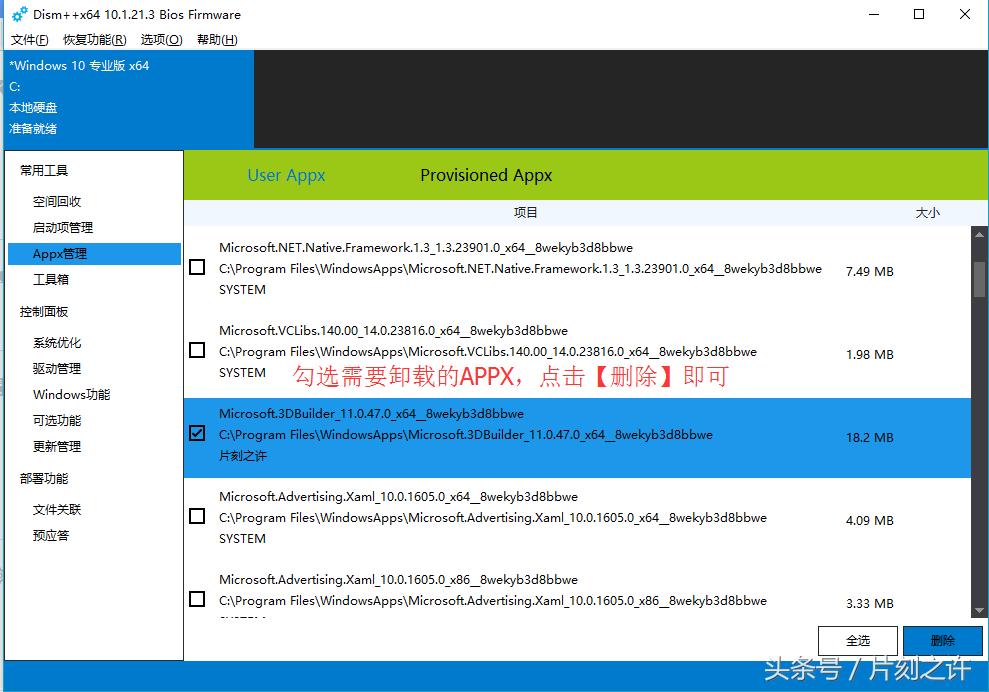This screenshot has width=989, height=692.
Task: Switch to the User Appx tab
Action: point(286,175)
